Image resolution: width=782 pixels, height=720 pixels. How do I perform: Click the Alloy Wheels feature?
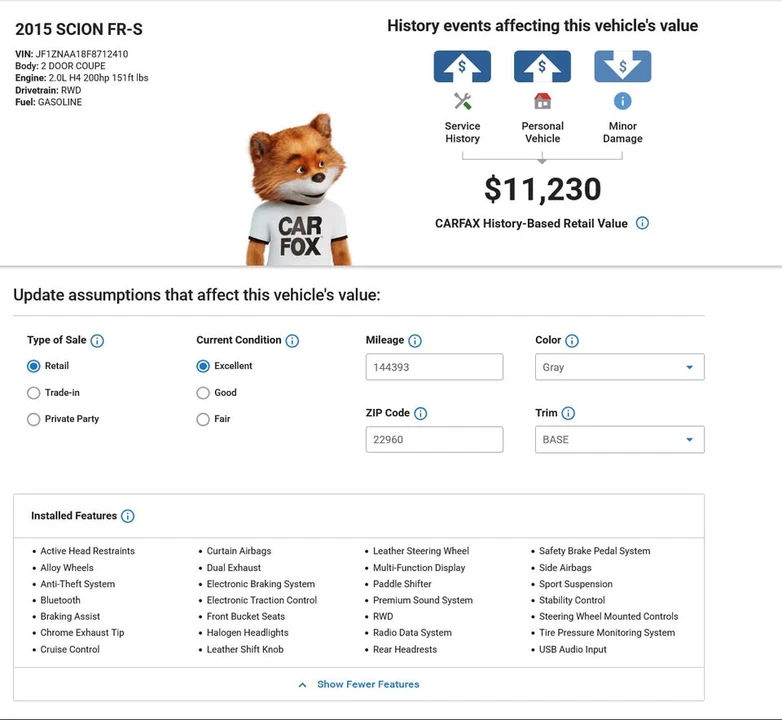[x=67, y=568]
